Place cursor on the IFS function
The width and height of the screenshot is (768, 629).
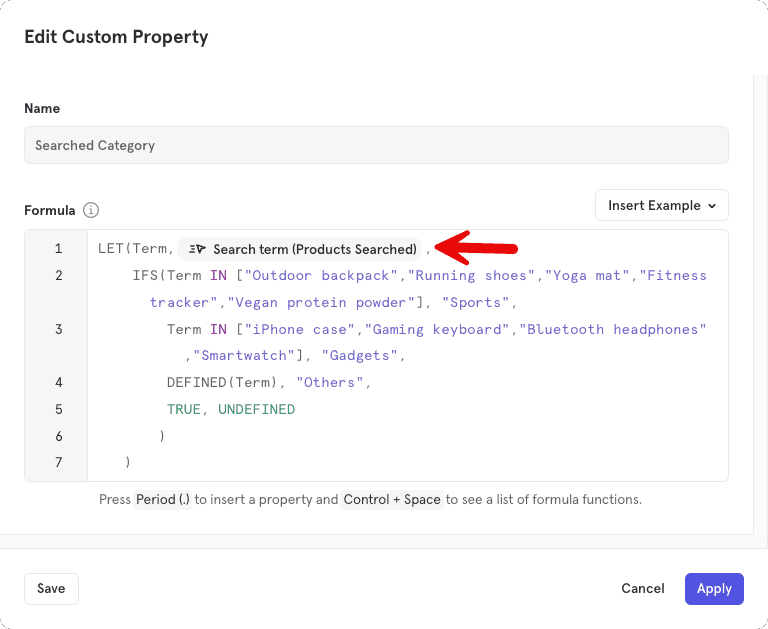[x=145, y=275]
